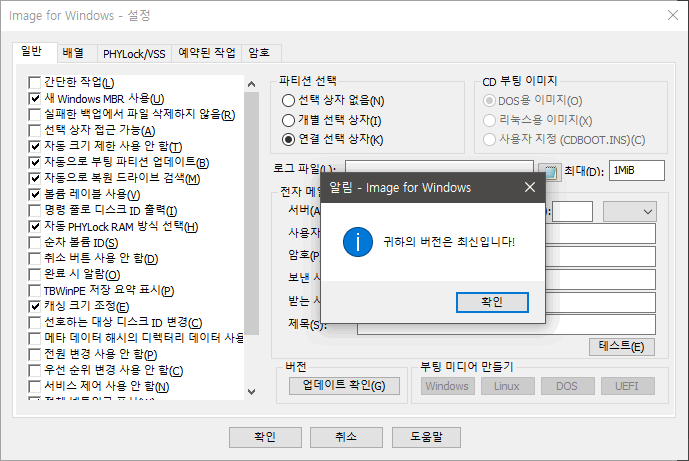The height and width of the screenshot is (461, 689).
Task: Enable 선택 상자 접근 가능(A)
Action: (34, 131)
